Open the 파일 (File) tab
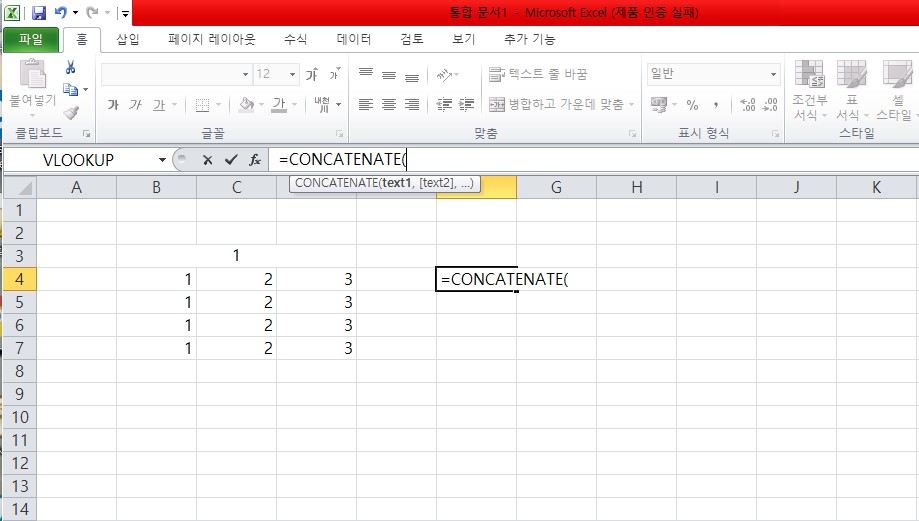This screenshot has height=521, width=919. pyautogui.click(x=31, y=39)
